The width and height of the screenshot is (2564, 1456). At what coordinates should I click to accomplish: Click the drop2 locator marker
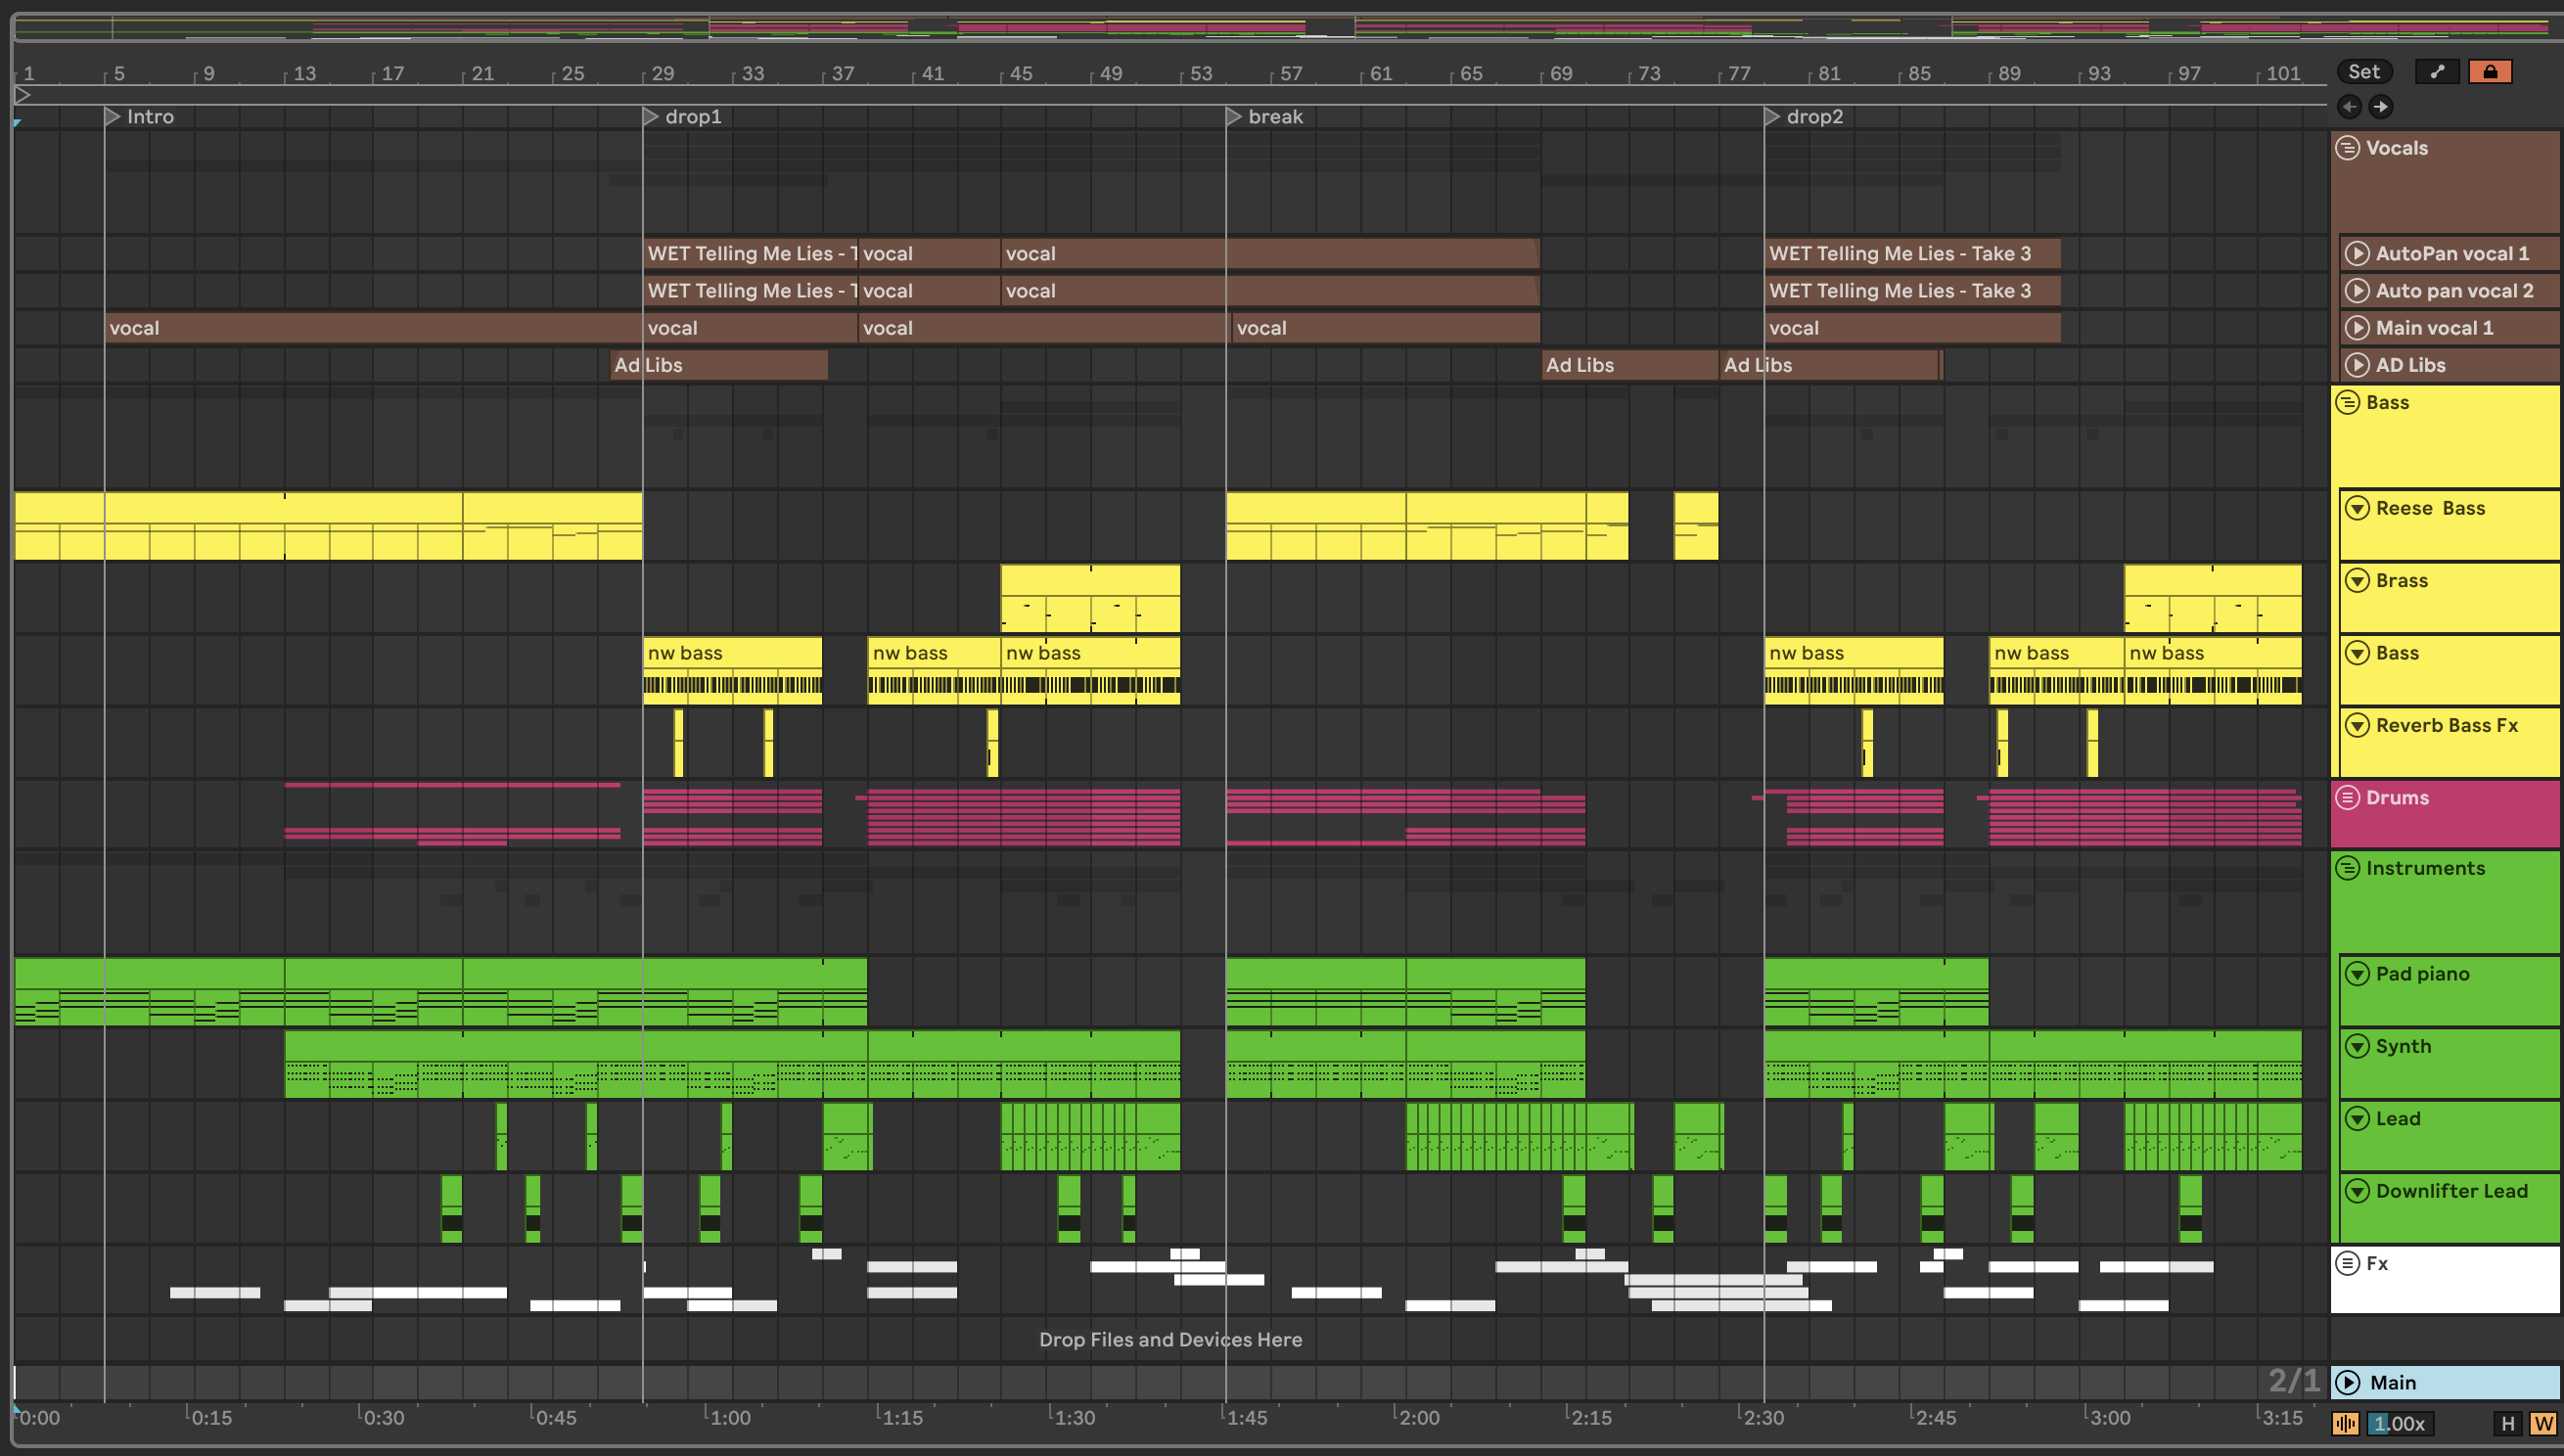point(1804,117)
